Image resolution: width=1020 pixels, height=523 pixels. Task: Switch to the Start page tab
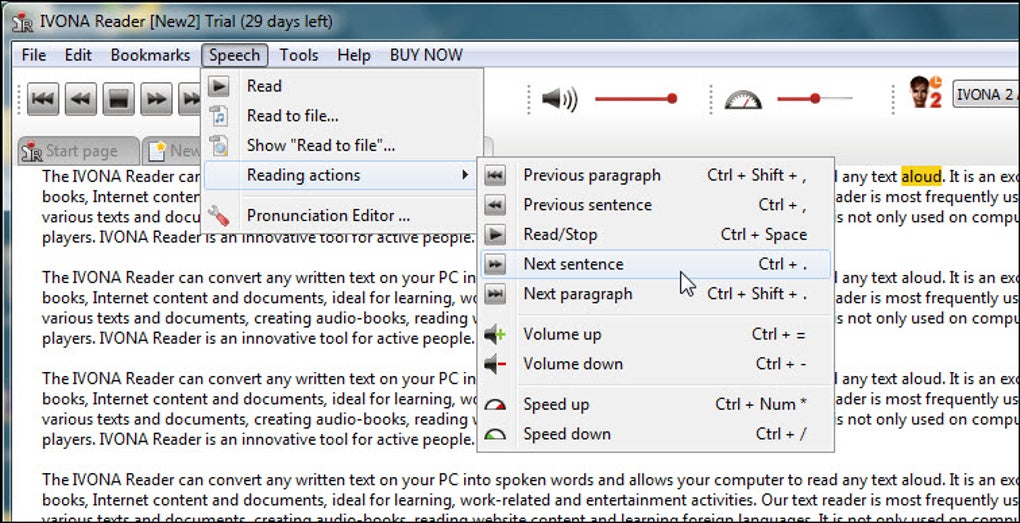point(79,151)
